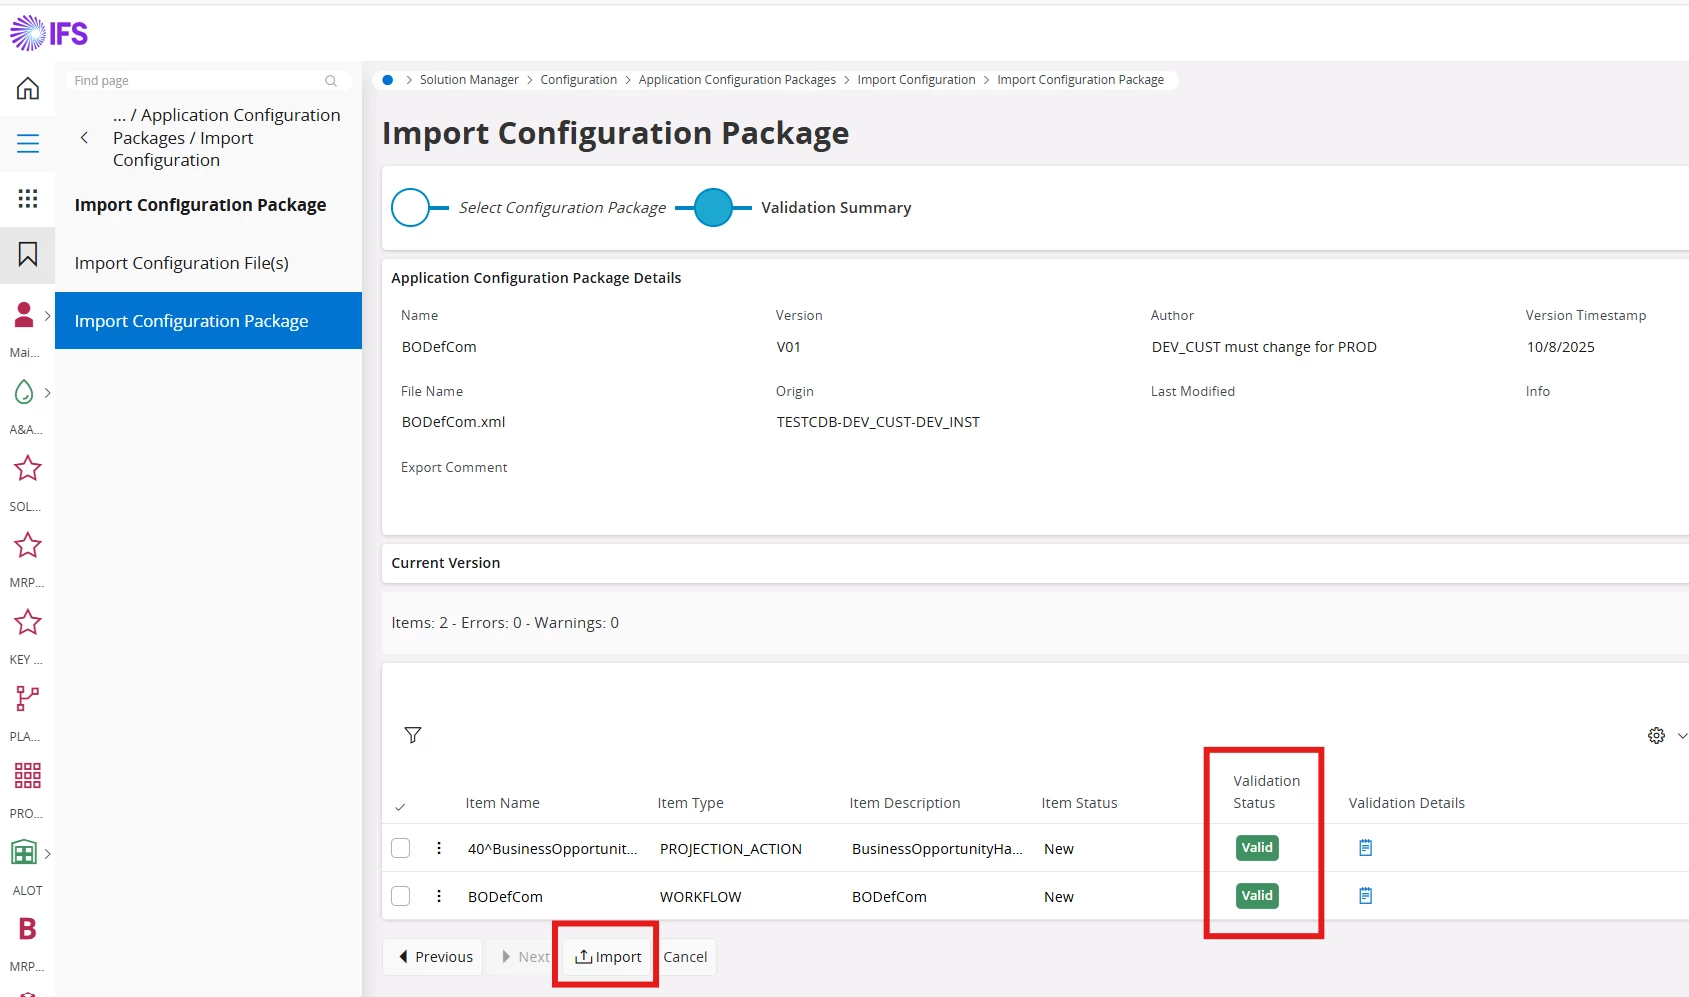Sort by the Item Type column header

pos(690,803)
